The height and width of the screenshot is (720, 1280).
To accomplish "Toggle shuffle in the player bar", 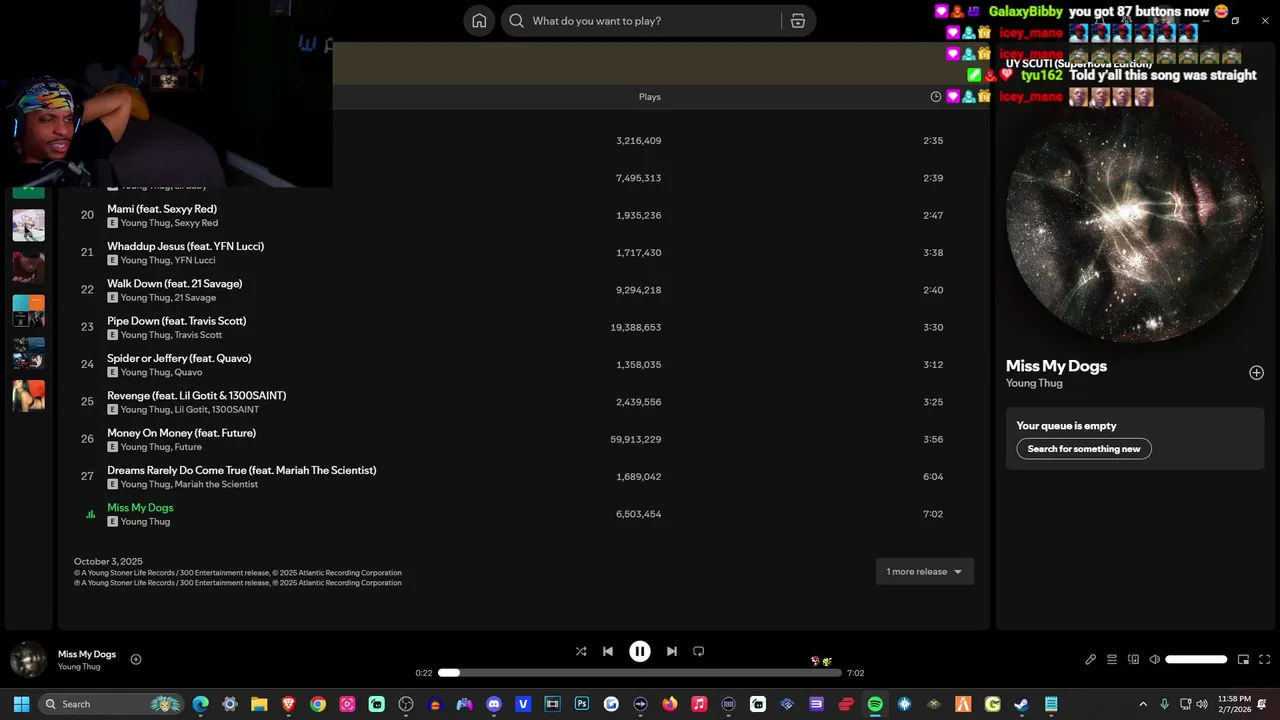I will point(581,651).
